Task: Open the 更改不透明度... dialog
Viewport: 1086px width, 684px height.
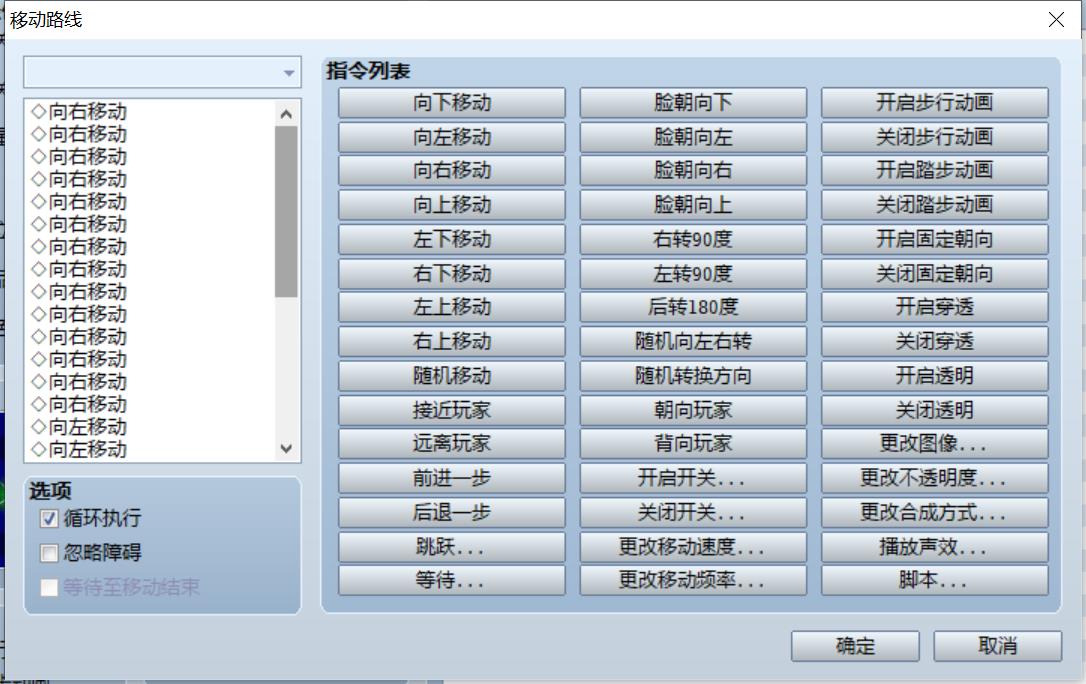Action: pyautogui.click(x=934, y=478)
